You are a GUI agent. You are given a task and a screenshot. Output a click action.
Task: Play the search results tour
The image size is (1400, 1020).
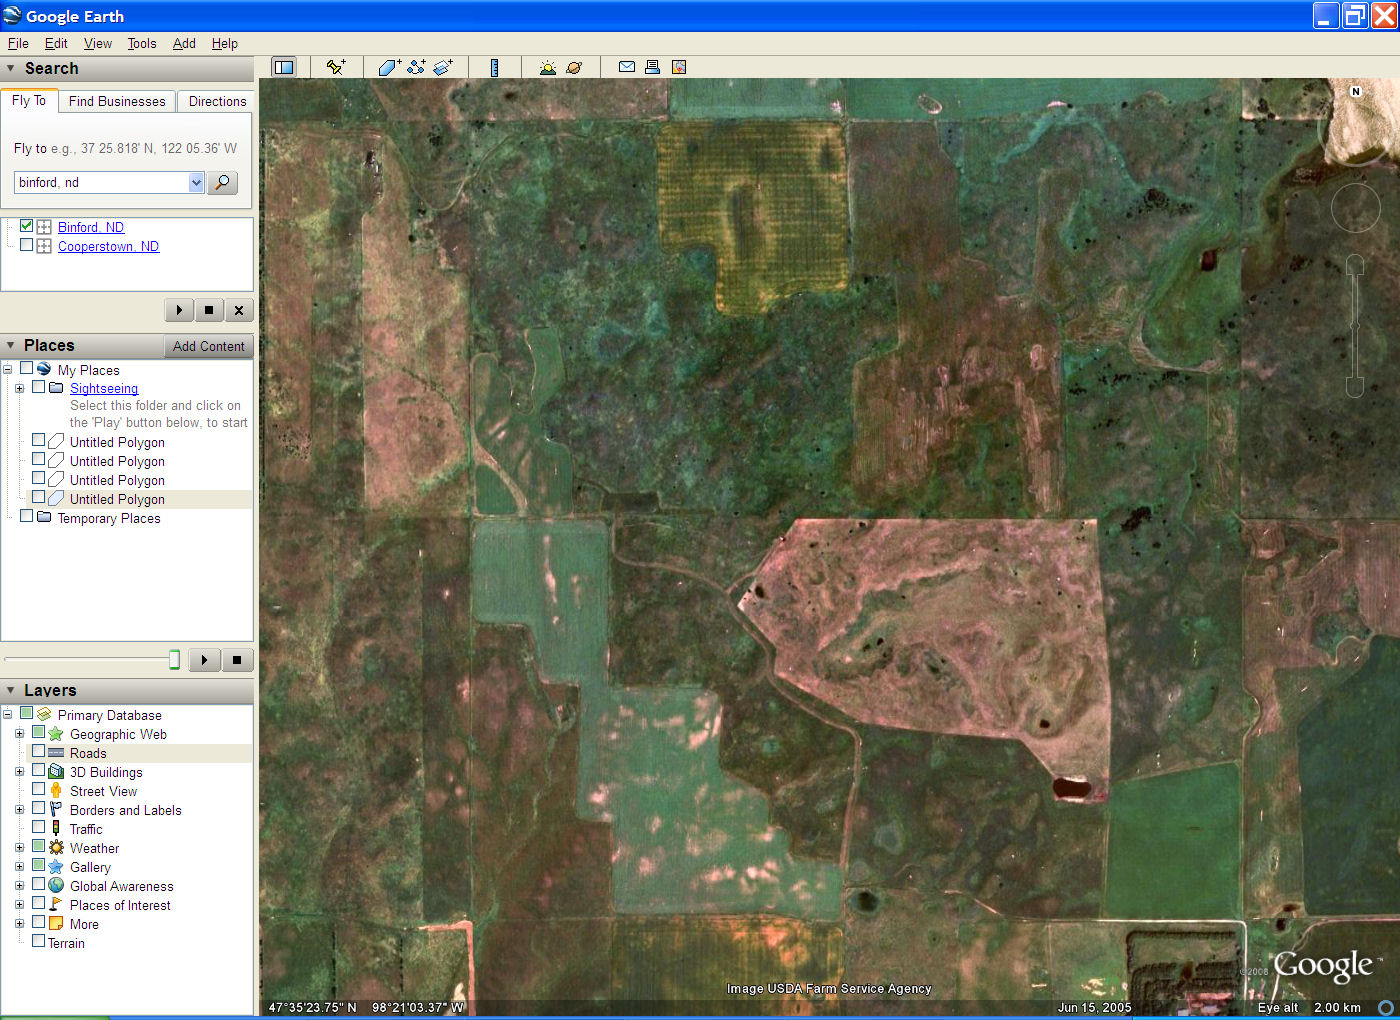179,310
